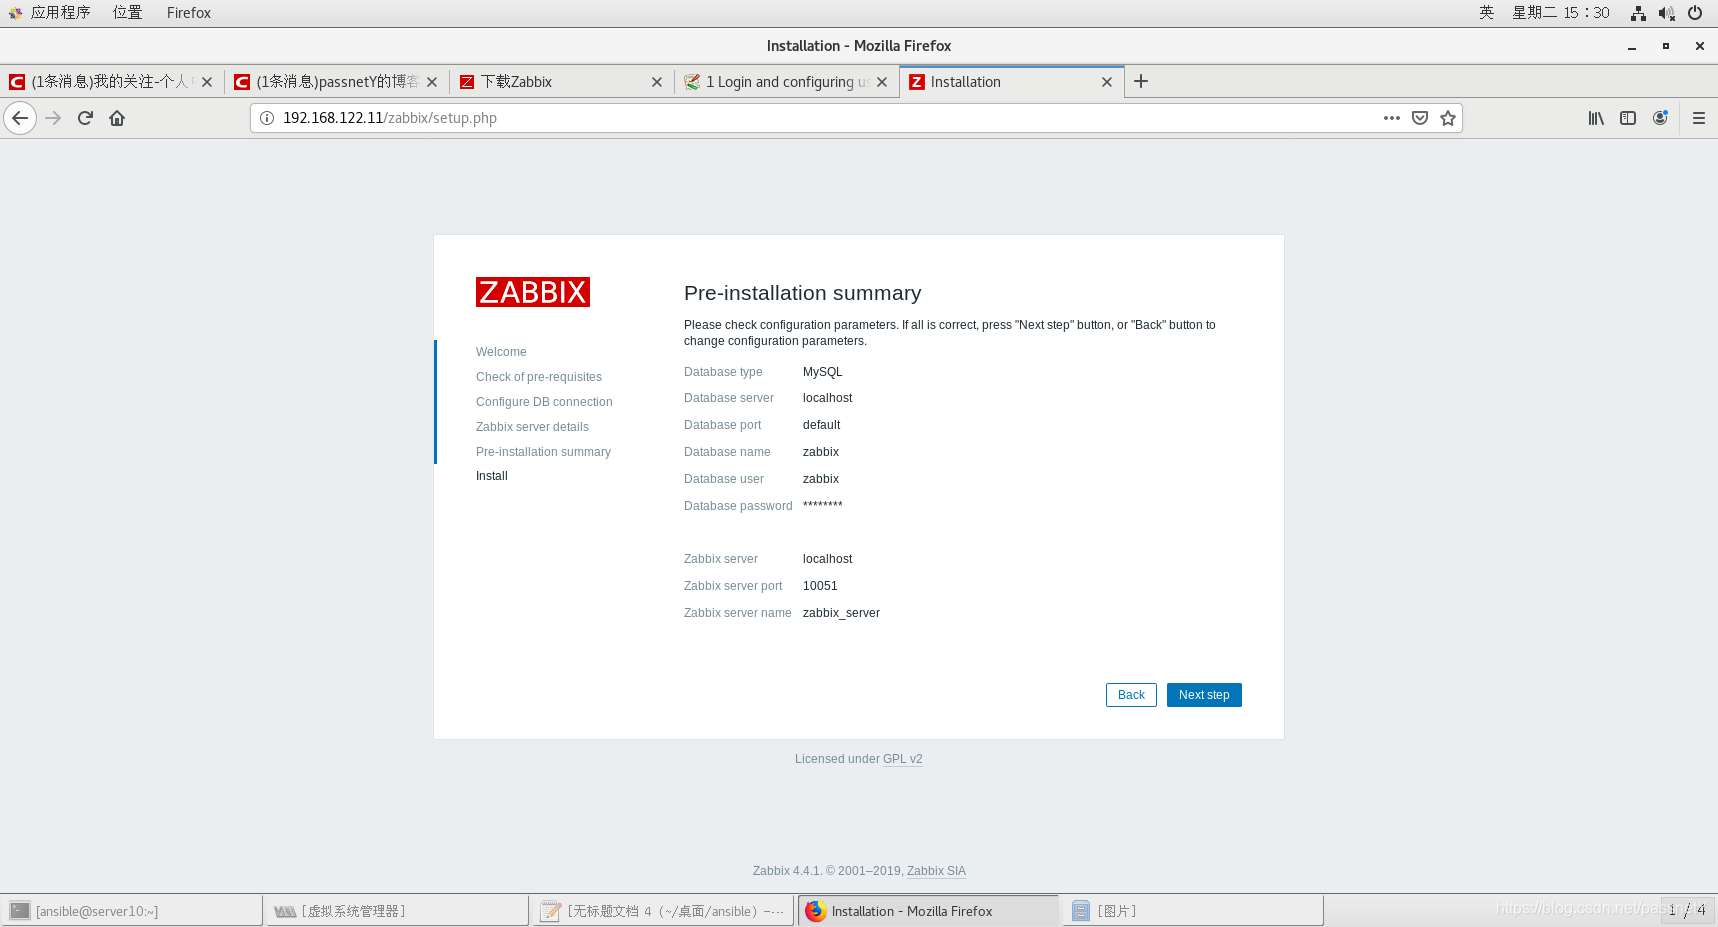Select Pre-installation summary step
This screenshot has height=927, width=1718.
543,452
